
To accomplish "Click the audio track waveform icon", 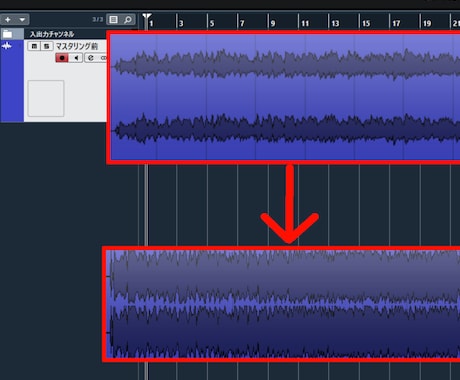I will click(7, 46).
